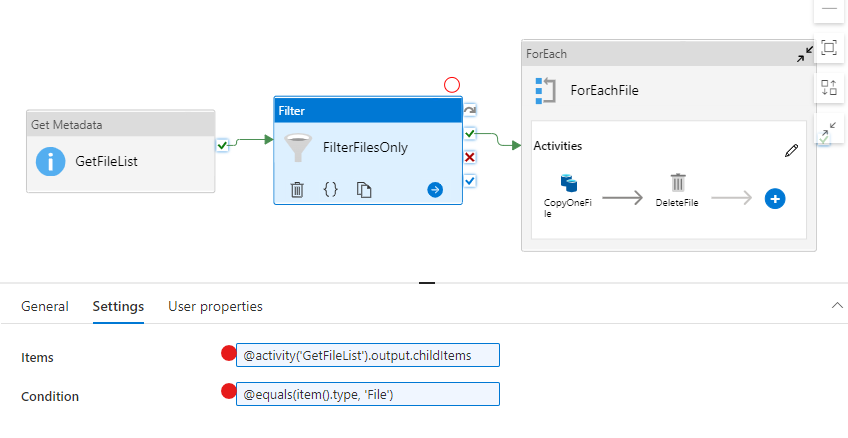Edit ForEach activities with pencil icon
The height and width of the screenshot is (438, 848).
[x=791, y=150]
